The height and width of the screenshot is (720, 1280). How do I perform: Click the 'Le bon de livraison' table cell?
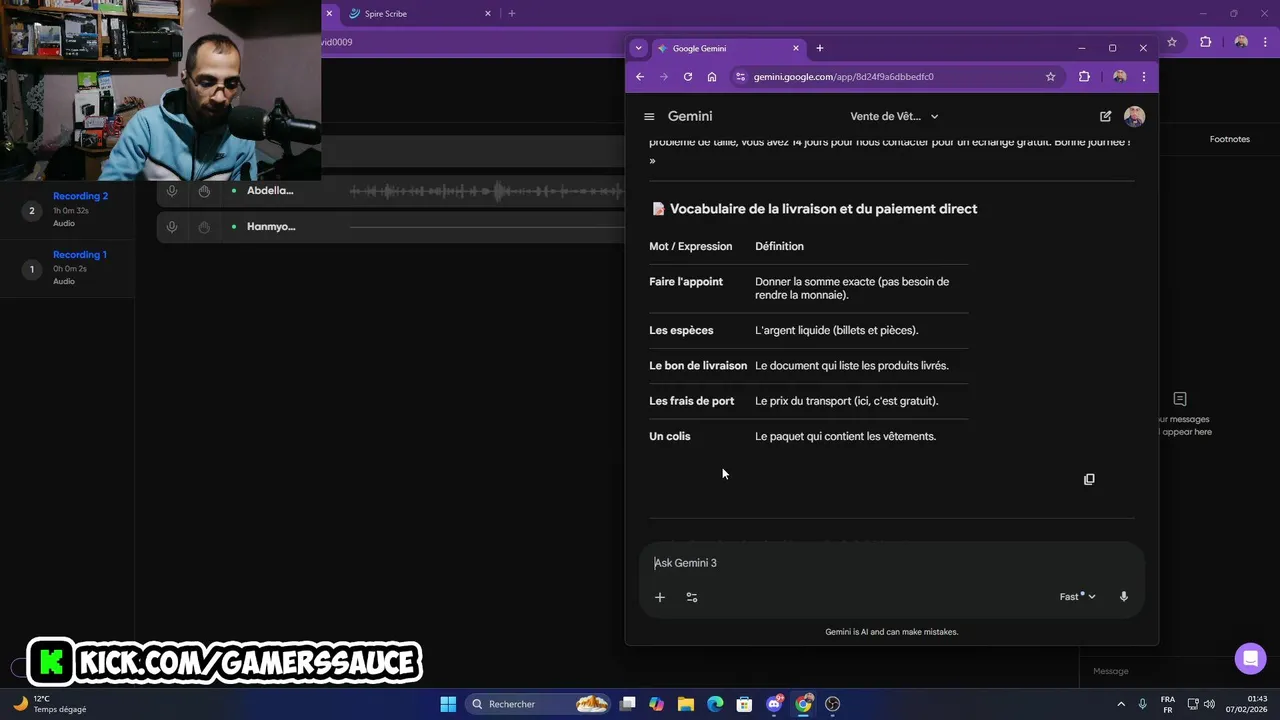coord(698,366)
